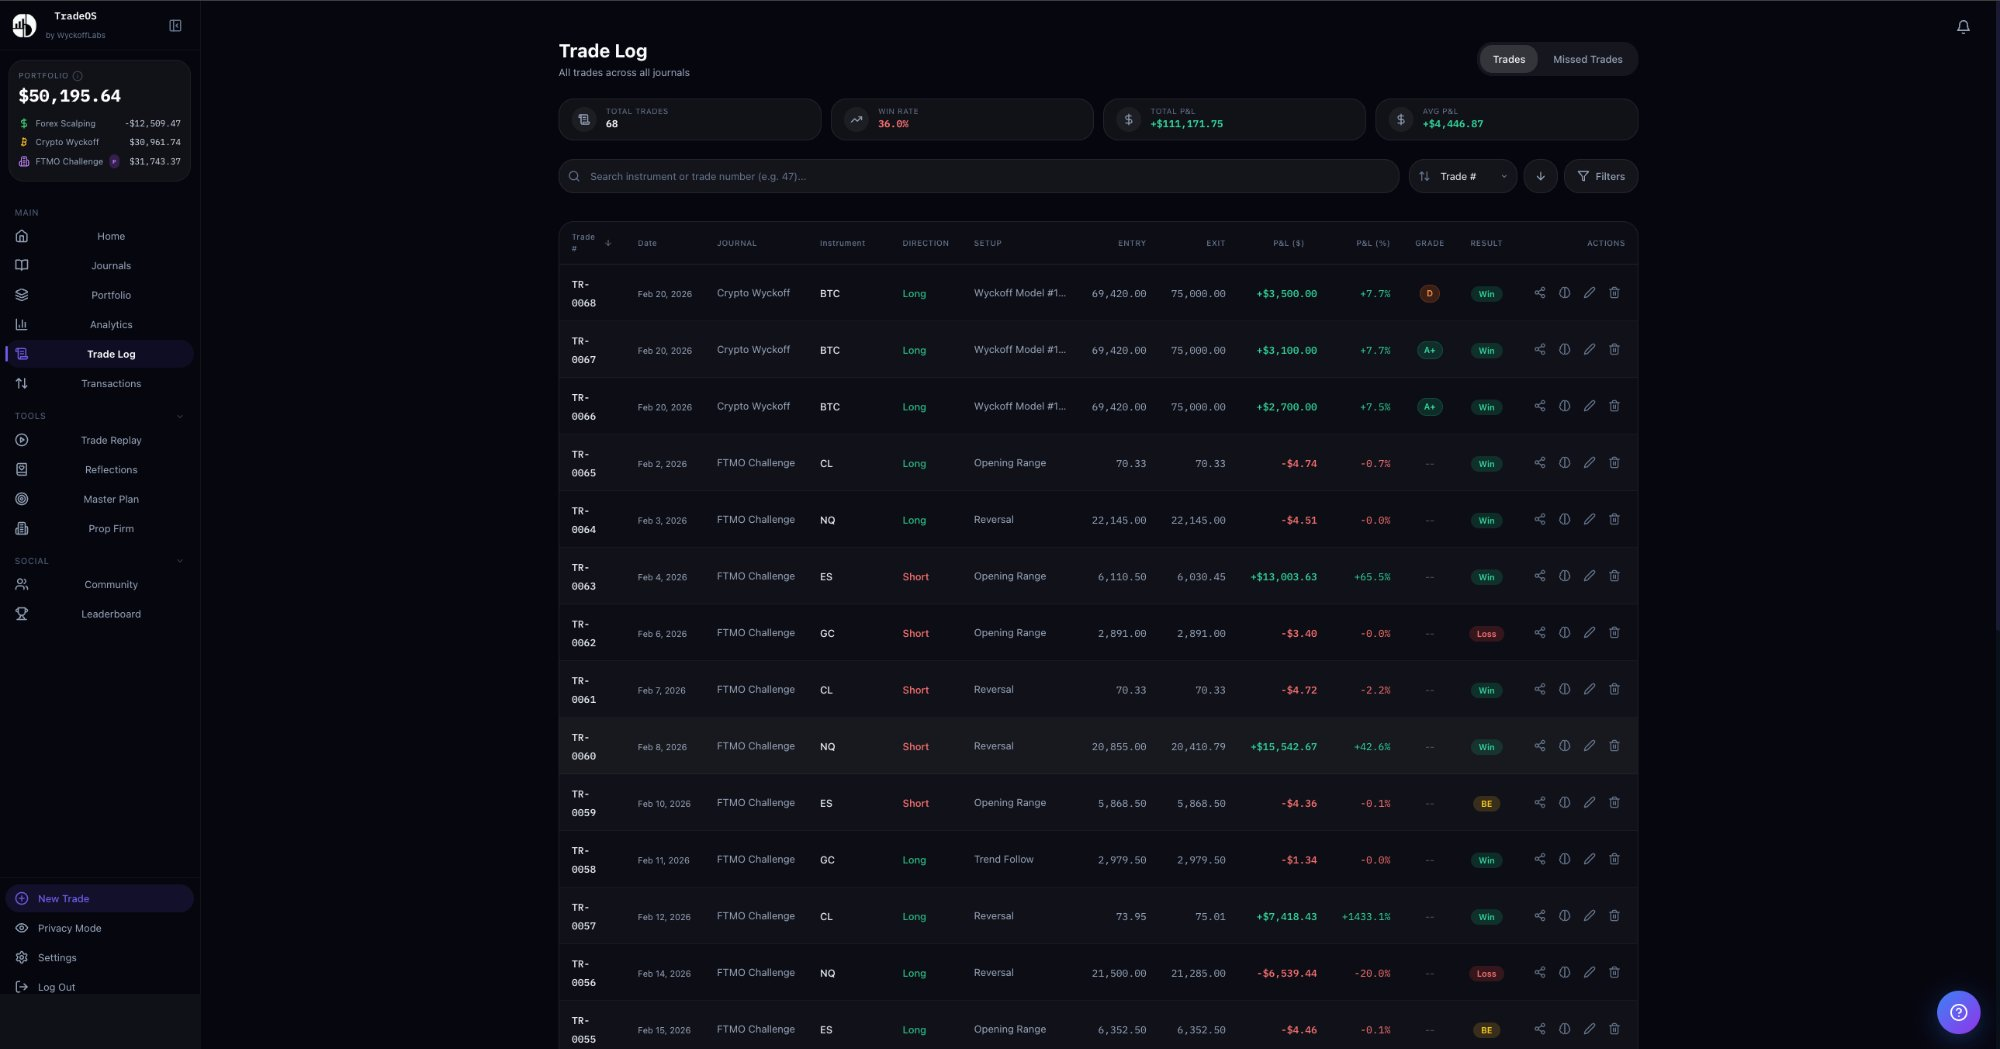The width and height of the screenshot is (2000, 1049).
Task: Click the Prop Firm sidebar icon
Action: pyautogui.click(x=22, y=528)
